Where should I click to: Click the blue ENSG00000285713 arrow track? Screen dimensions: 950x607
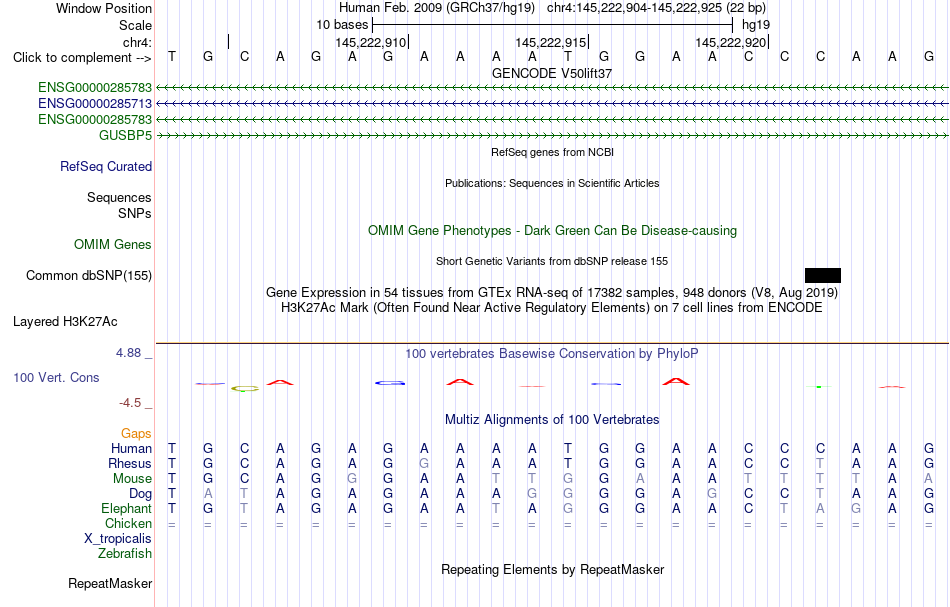552,104
